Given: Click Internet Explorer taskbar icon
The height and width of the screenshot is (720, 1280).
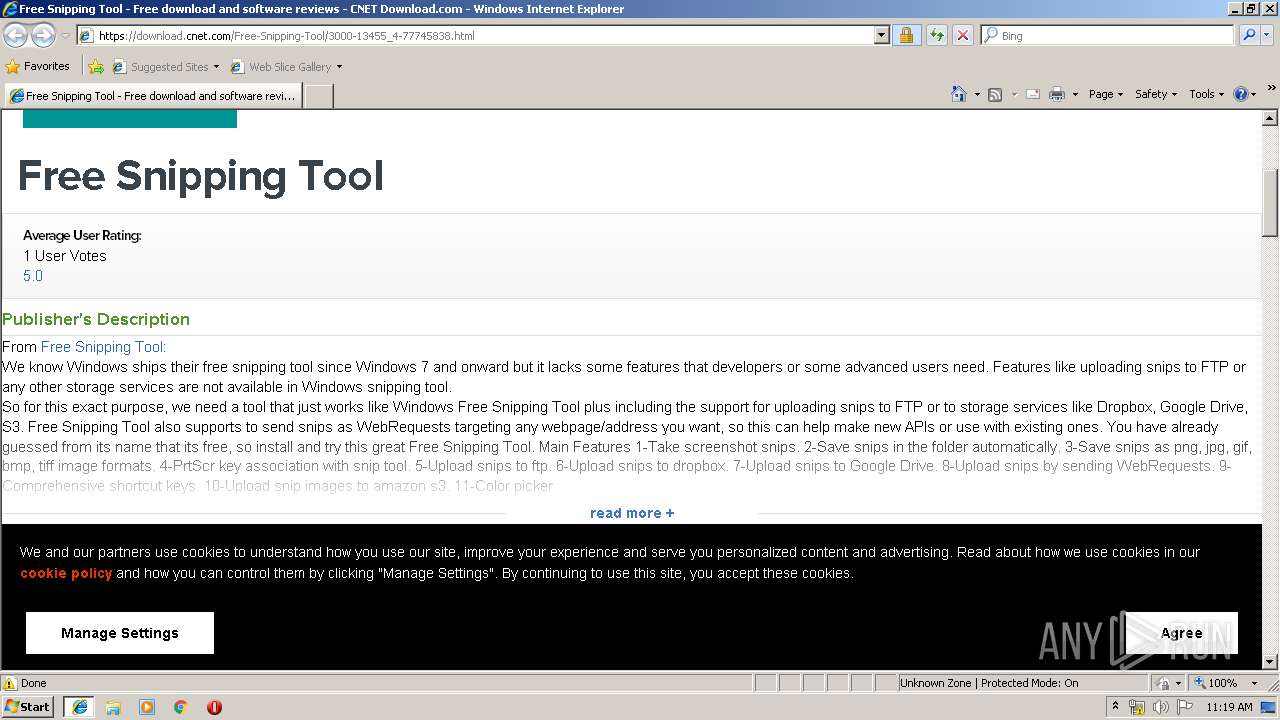Looking at the screenshot, I should [79, 707].
